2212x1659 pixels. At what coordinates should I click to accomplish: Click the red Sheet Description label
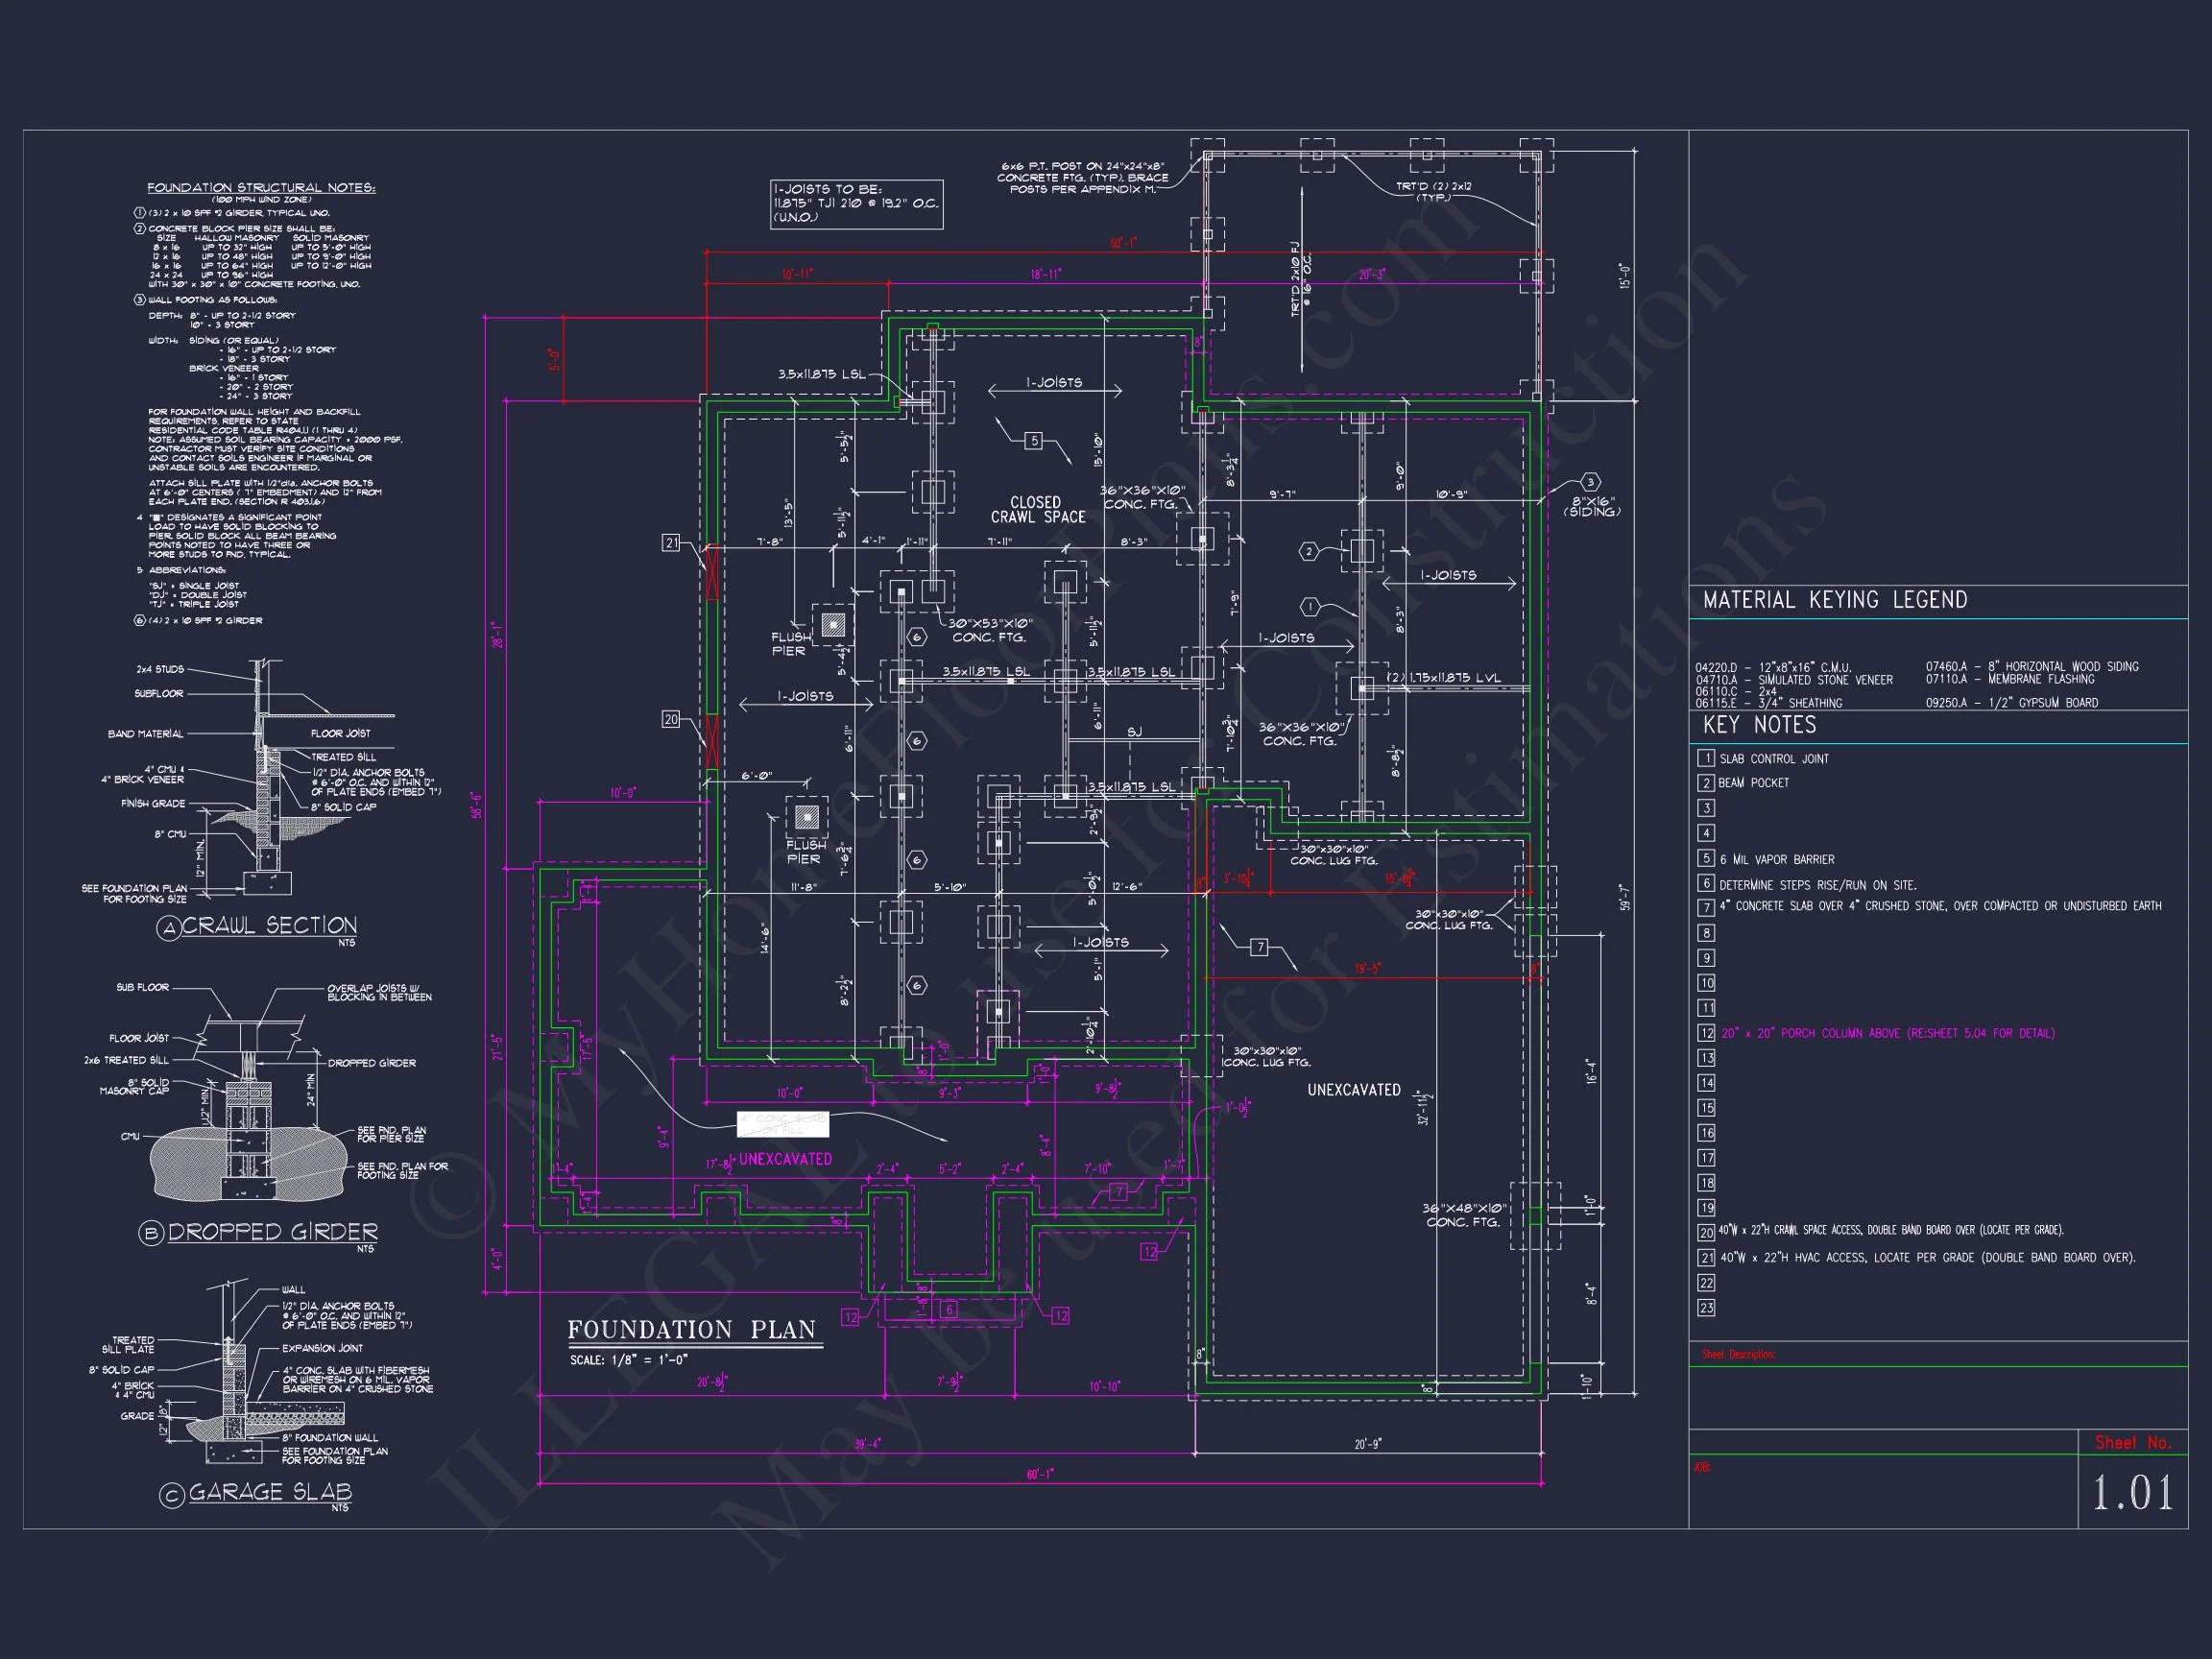click(1738, 1354)
